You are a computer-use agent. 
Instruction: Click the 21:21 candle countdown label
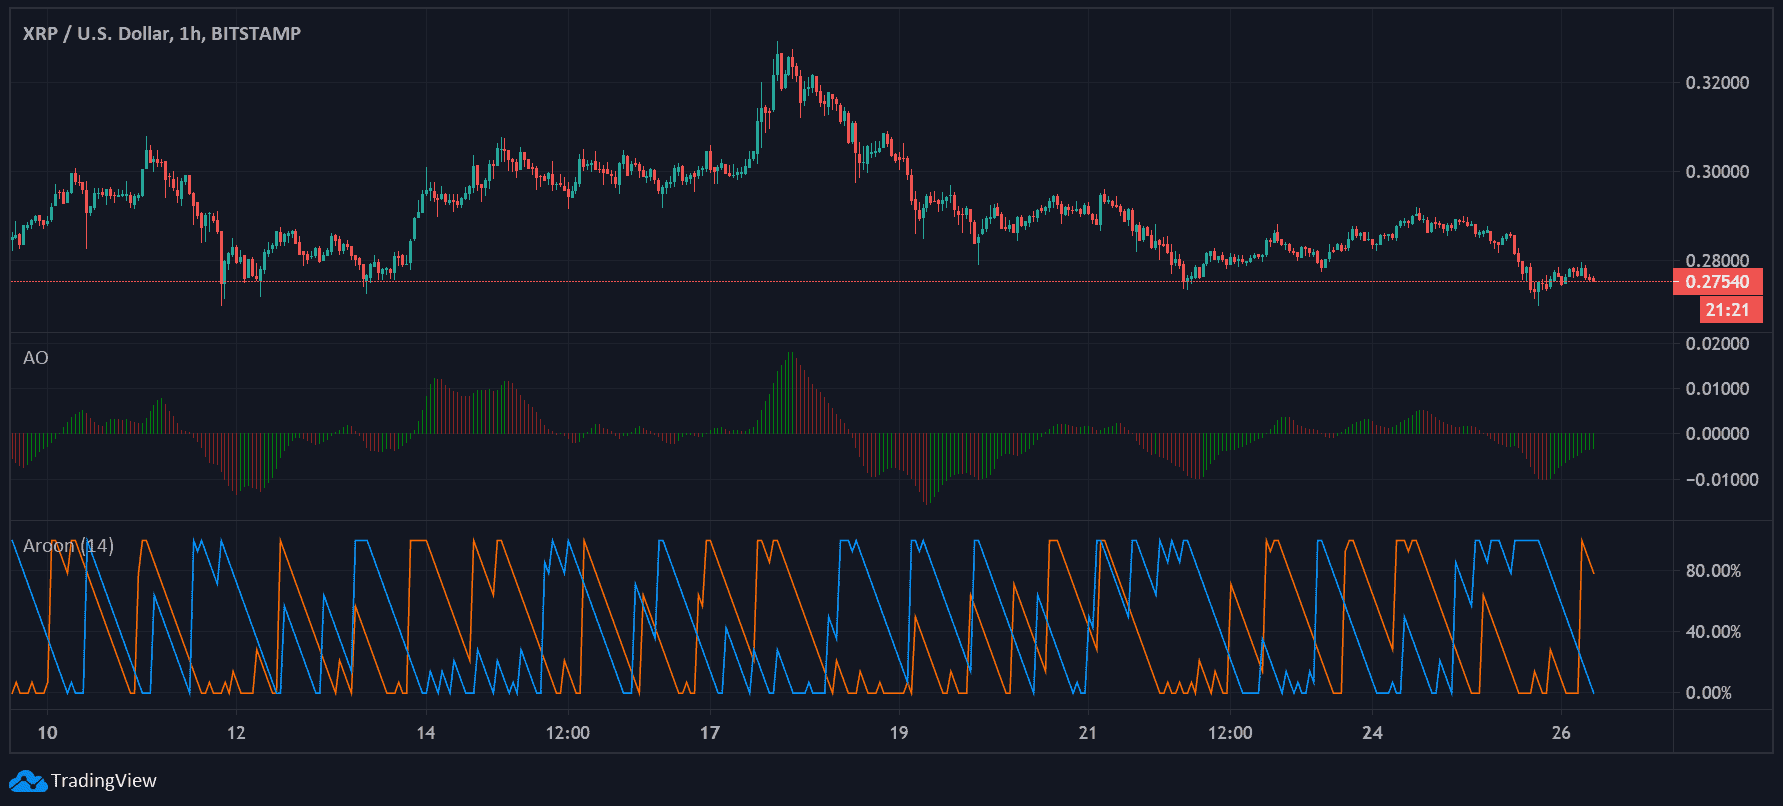pos(1731,310)
